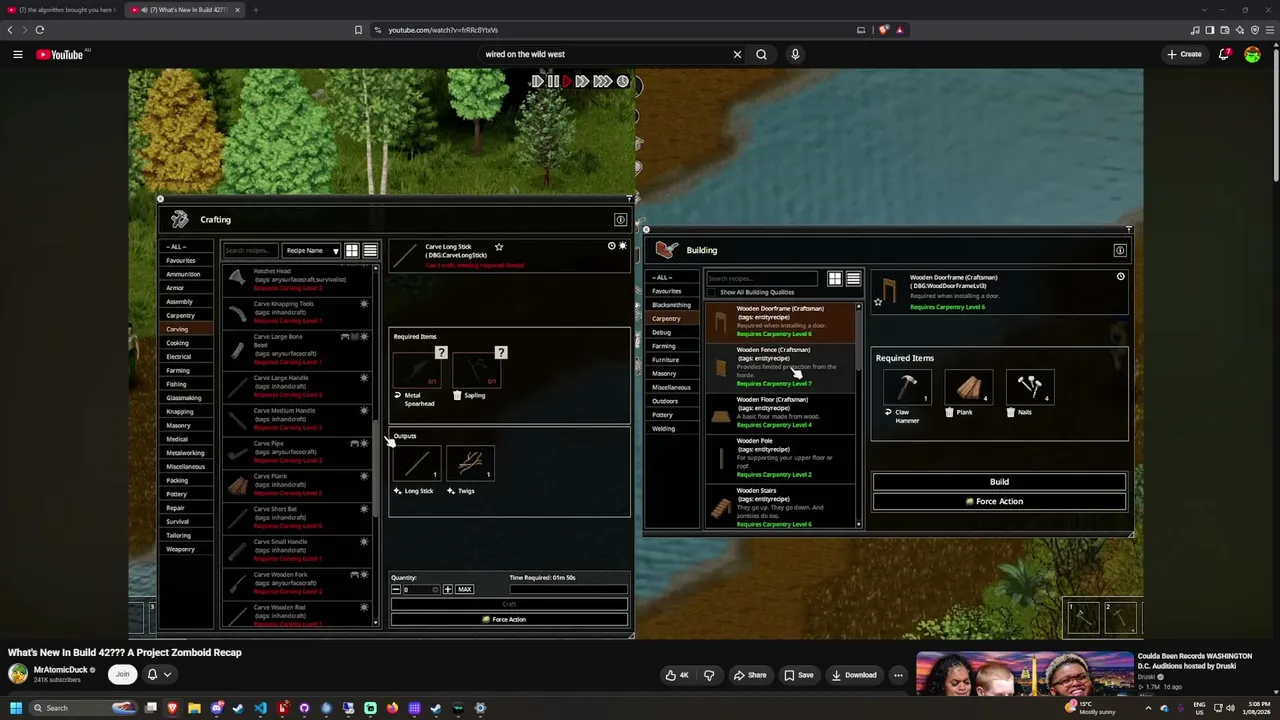Download the video
1280x720 pixels.
point(853,675)
